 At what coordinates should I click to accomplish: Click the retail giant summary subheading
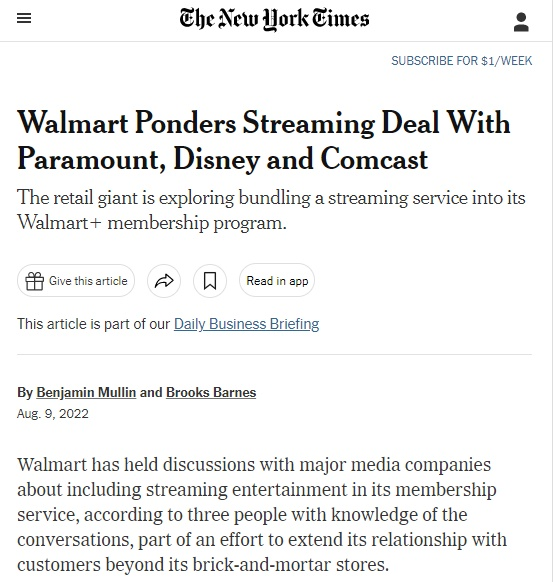(271, 210)
